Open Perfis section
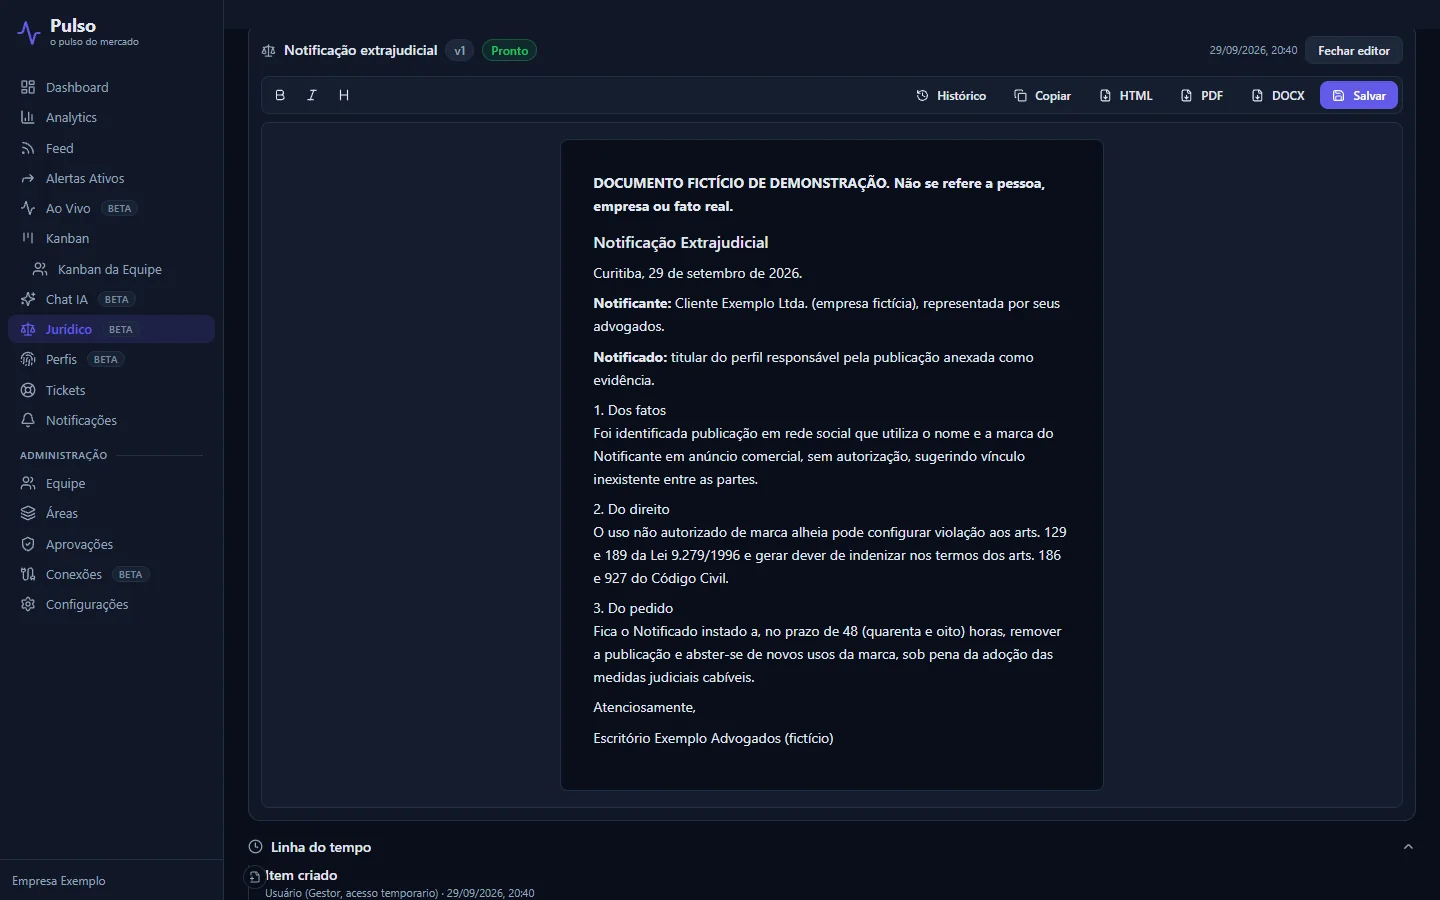The width and height of the screenshot is (1440, 900). click(x=111, y=359)
